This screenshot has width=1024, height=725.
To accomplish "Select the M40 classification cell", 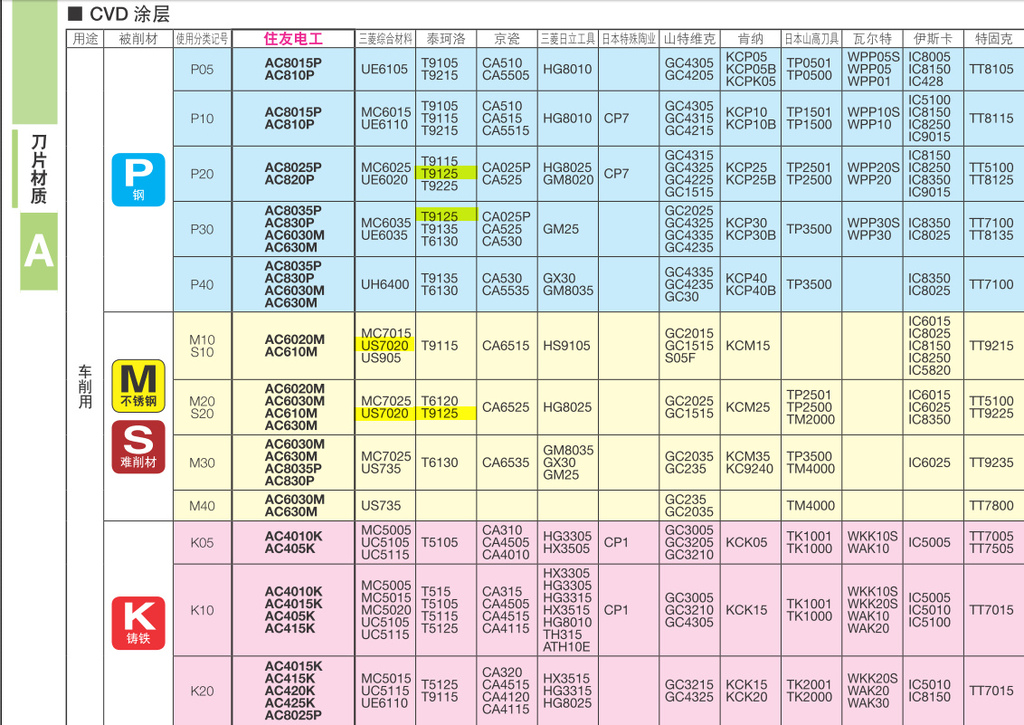I will (x=202, y=506).
